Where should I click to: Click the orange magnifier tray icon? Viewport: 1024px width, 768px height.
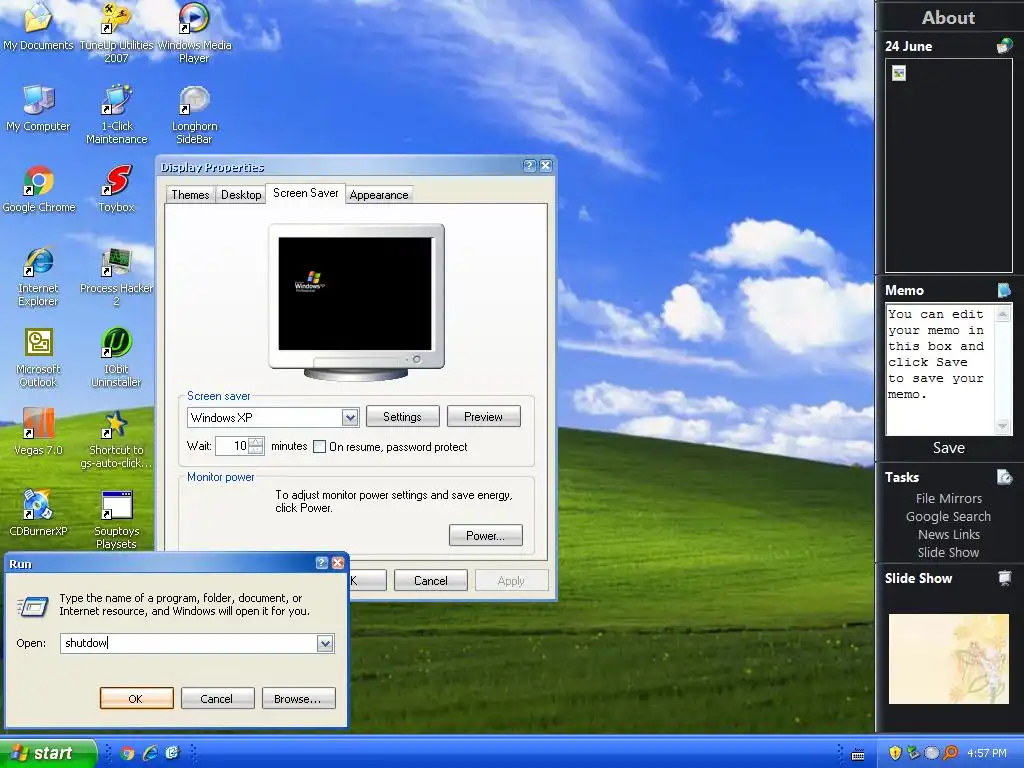[950, 753]
